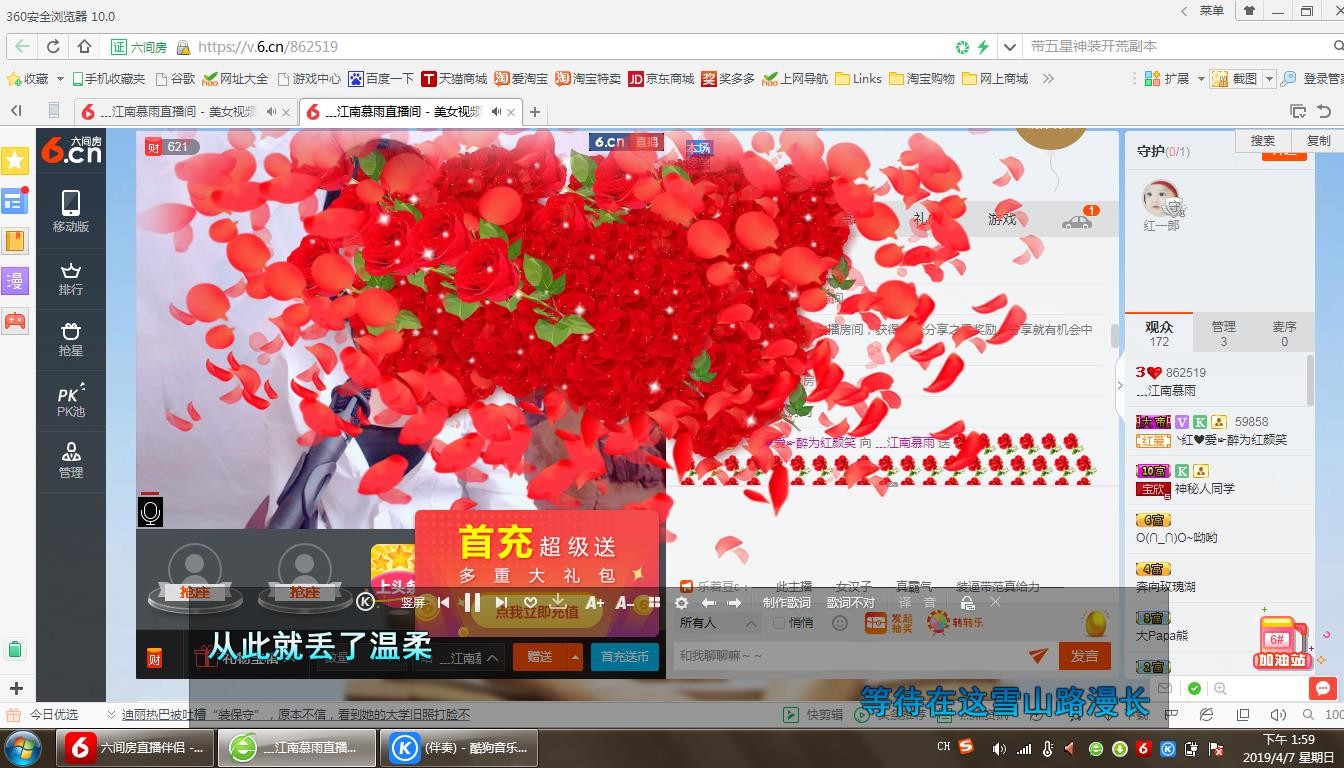Open the 百度一下 bookmark
This screenshot has height=768, width=1344.
point(380,78)
